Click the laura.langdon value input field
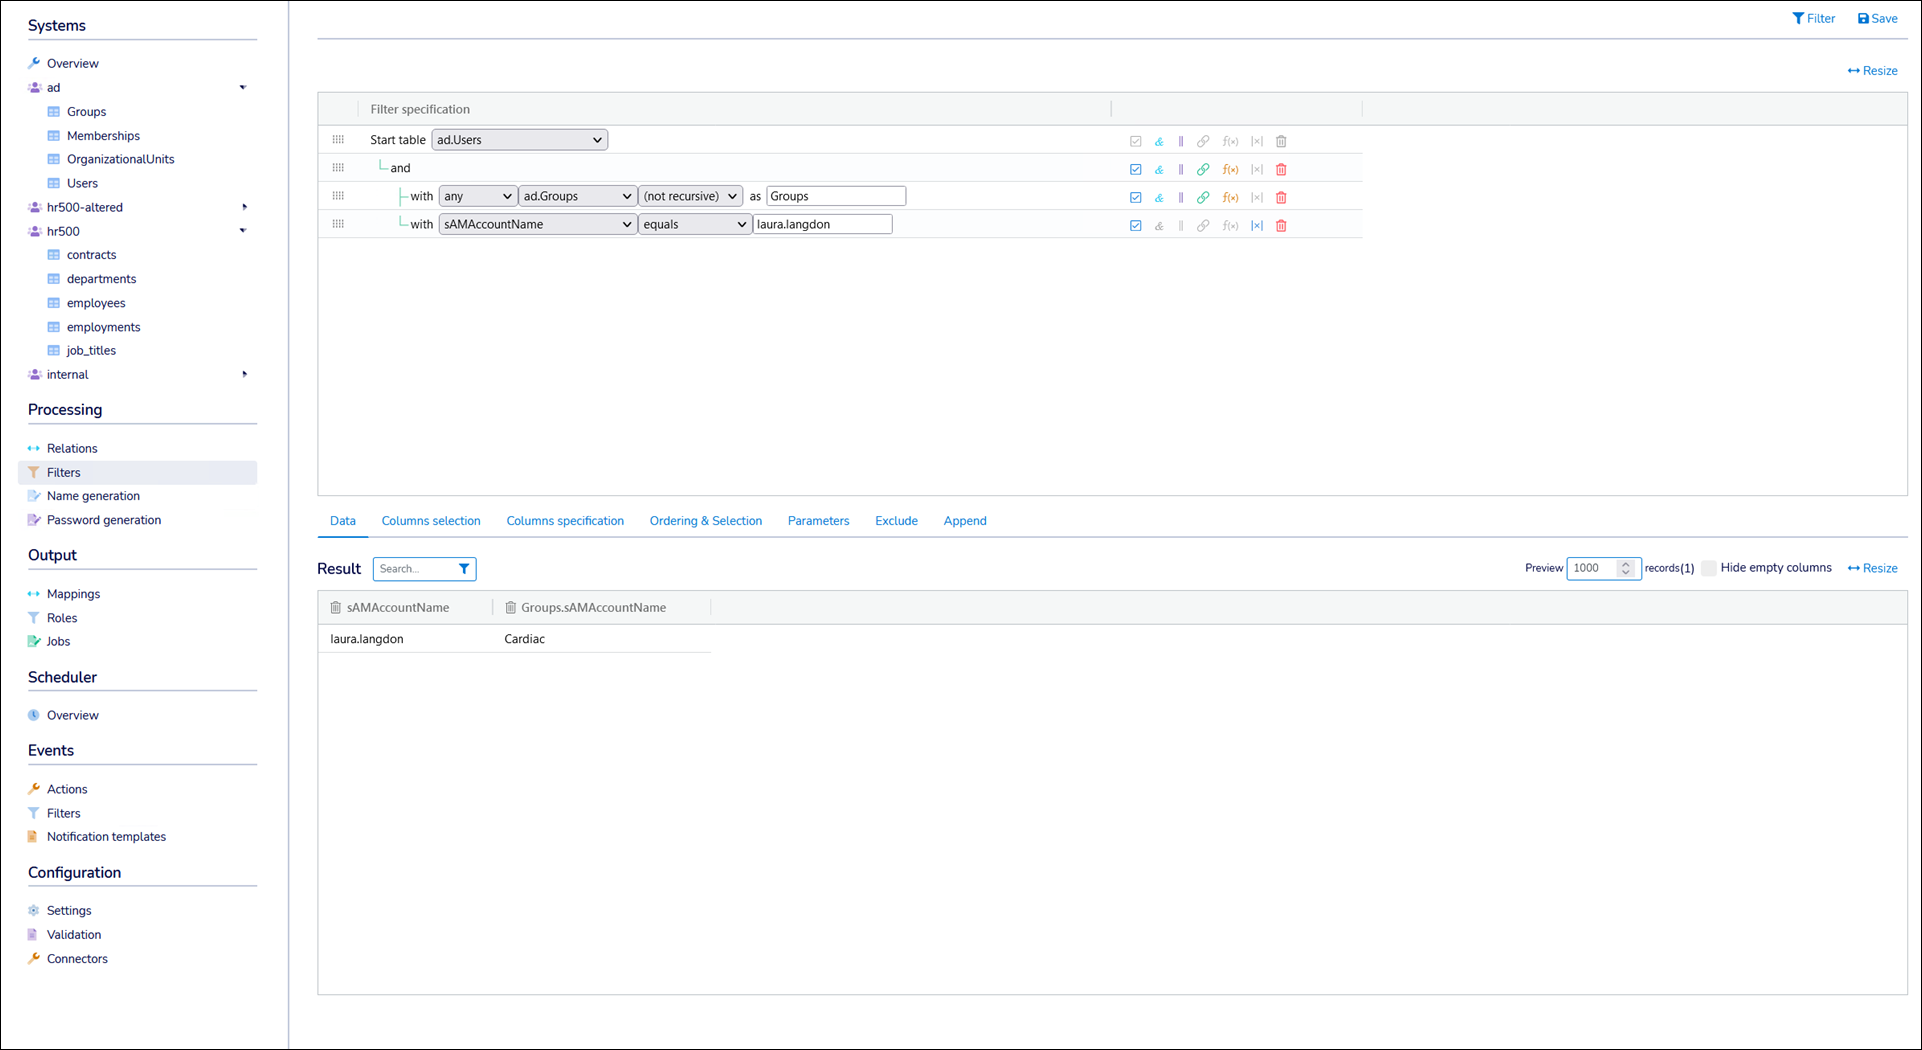The height and width of the screenshot is (1050, 1922). 822,225
